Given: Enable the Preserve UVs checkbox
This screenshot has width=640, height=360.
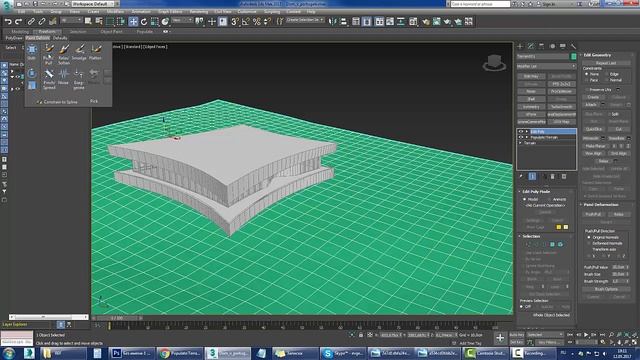Looking at the screenshot, I should [x=587, y=89].
